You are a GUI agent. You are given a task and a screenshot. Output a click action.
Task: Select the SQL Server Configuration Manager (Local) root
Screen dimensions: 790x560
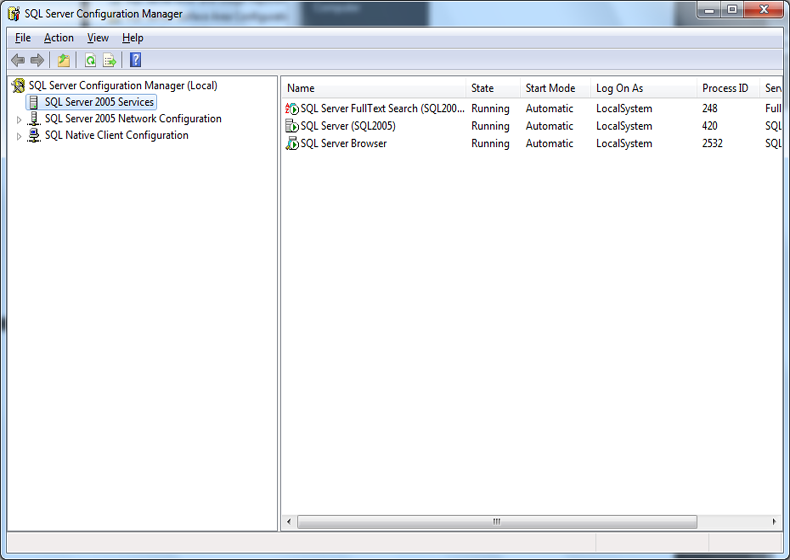pos(122,86)
